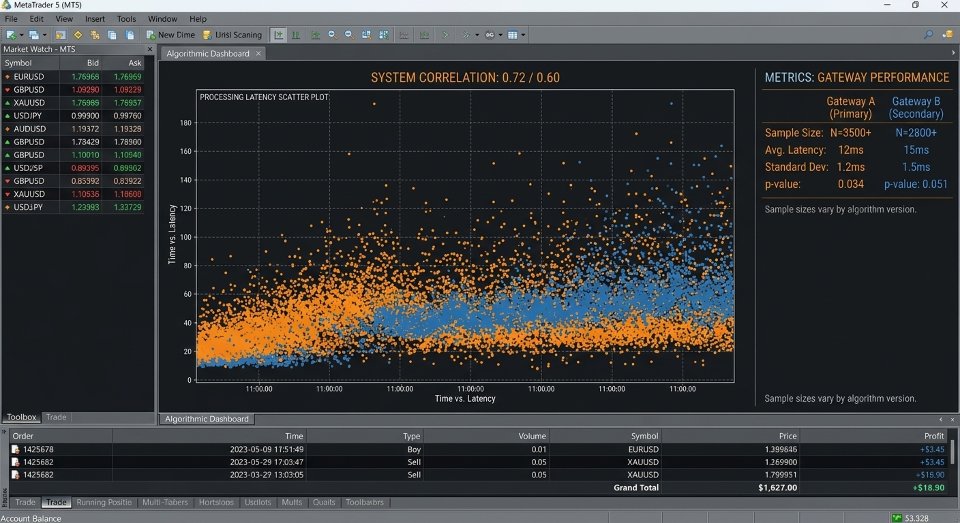
Task: Switch to the Trade tab beside Toolbox
Action: coord(56,417)
